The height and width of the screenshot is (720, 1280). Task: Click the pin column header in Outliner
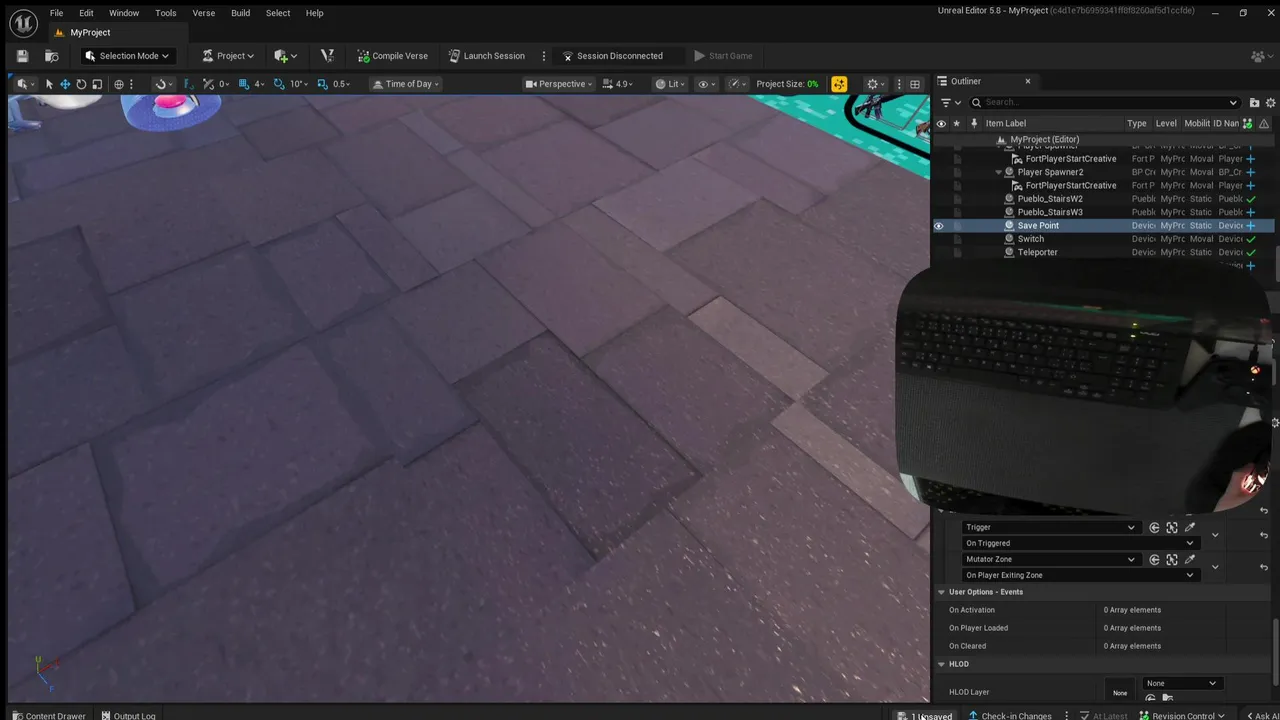[x=973, y=123]
